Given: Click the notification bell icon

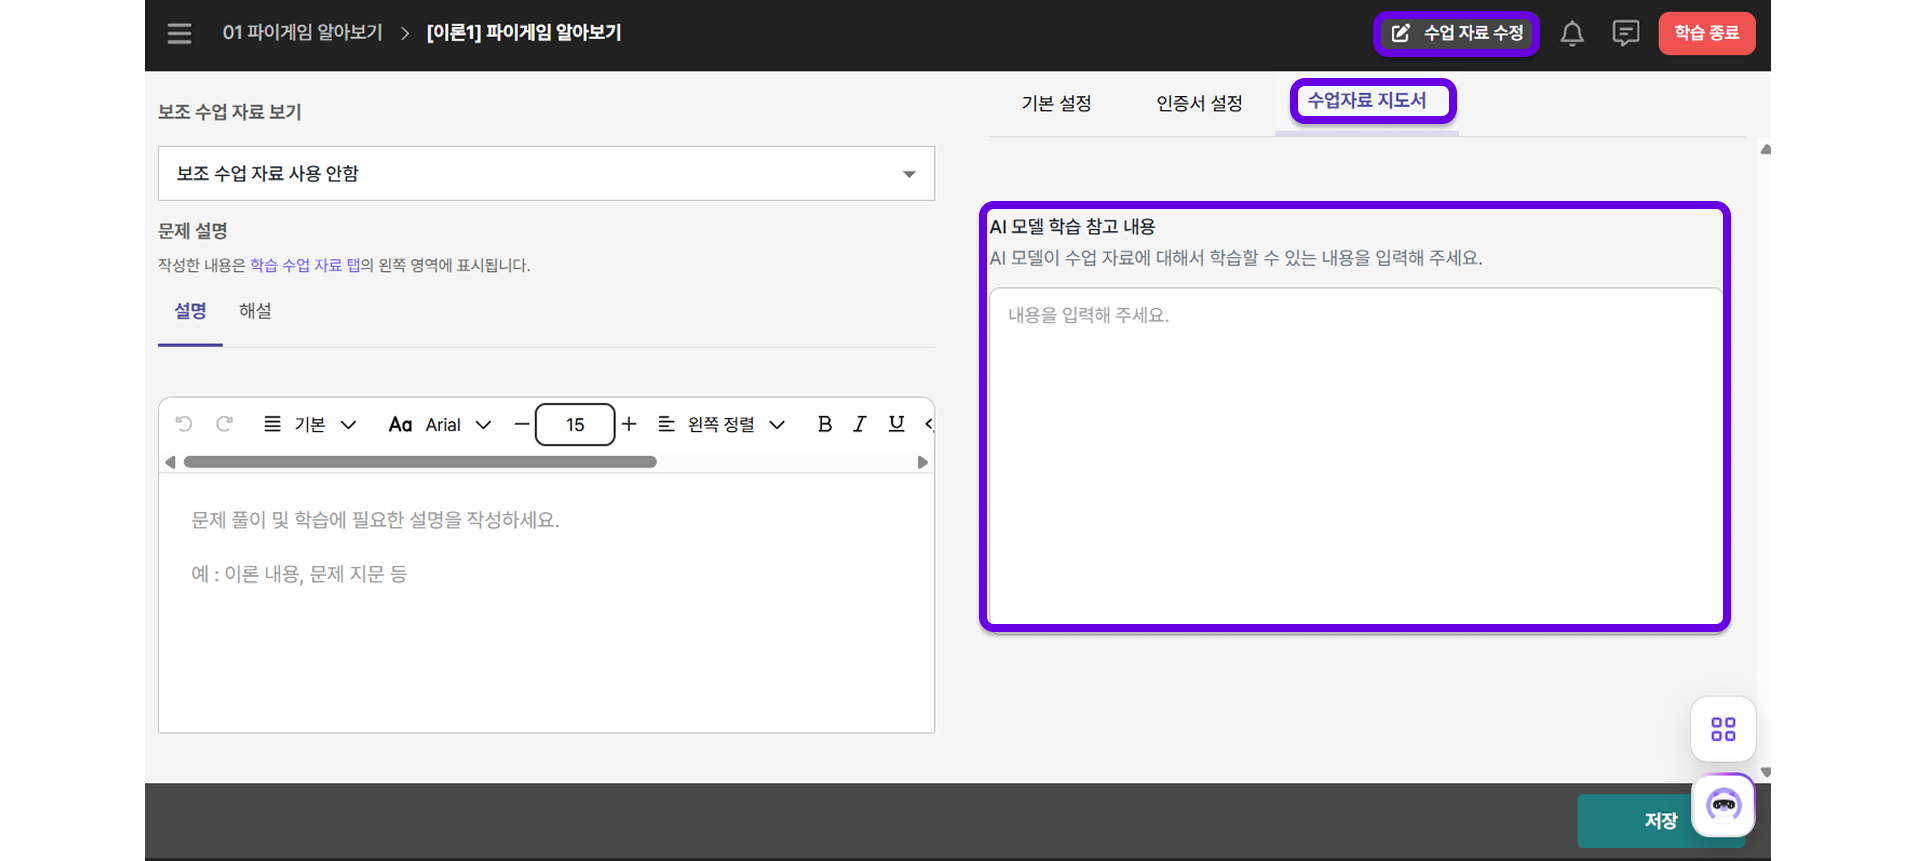Looking at the screenshot, I should pos(1572,34).
